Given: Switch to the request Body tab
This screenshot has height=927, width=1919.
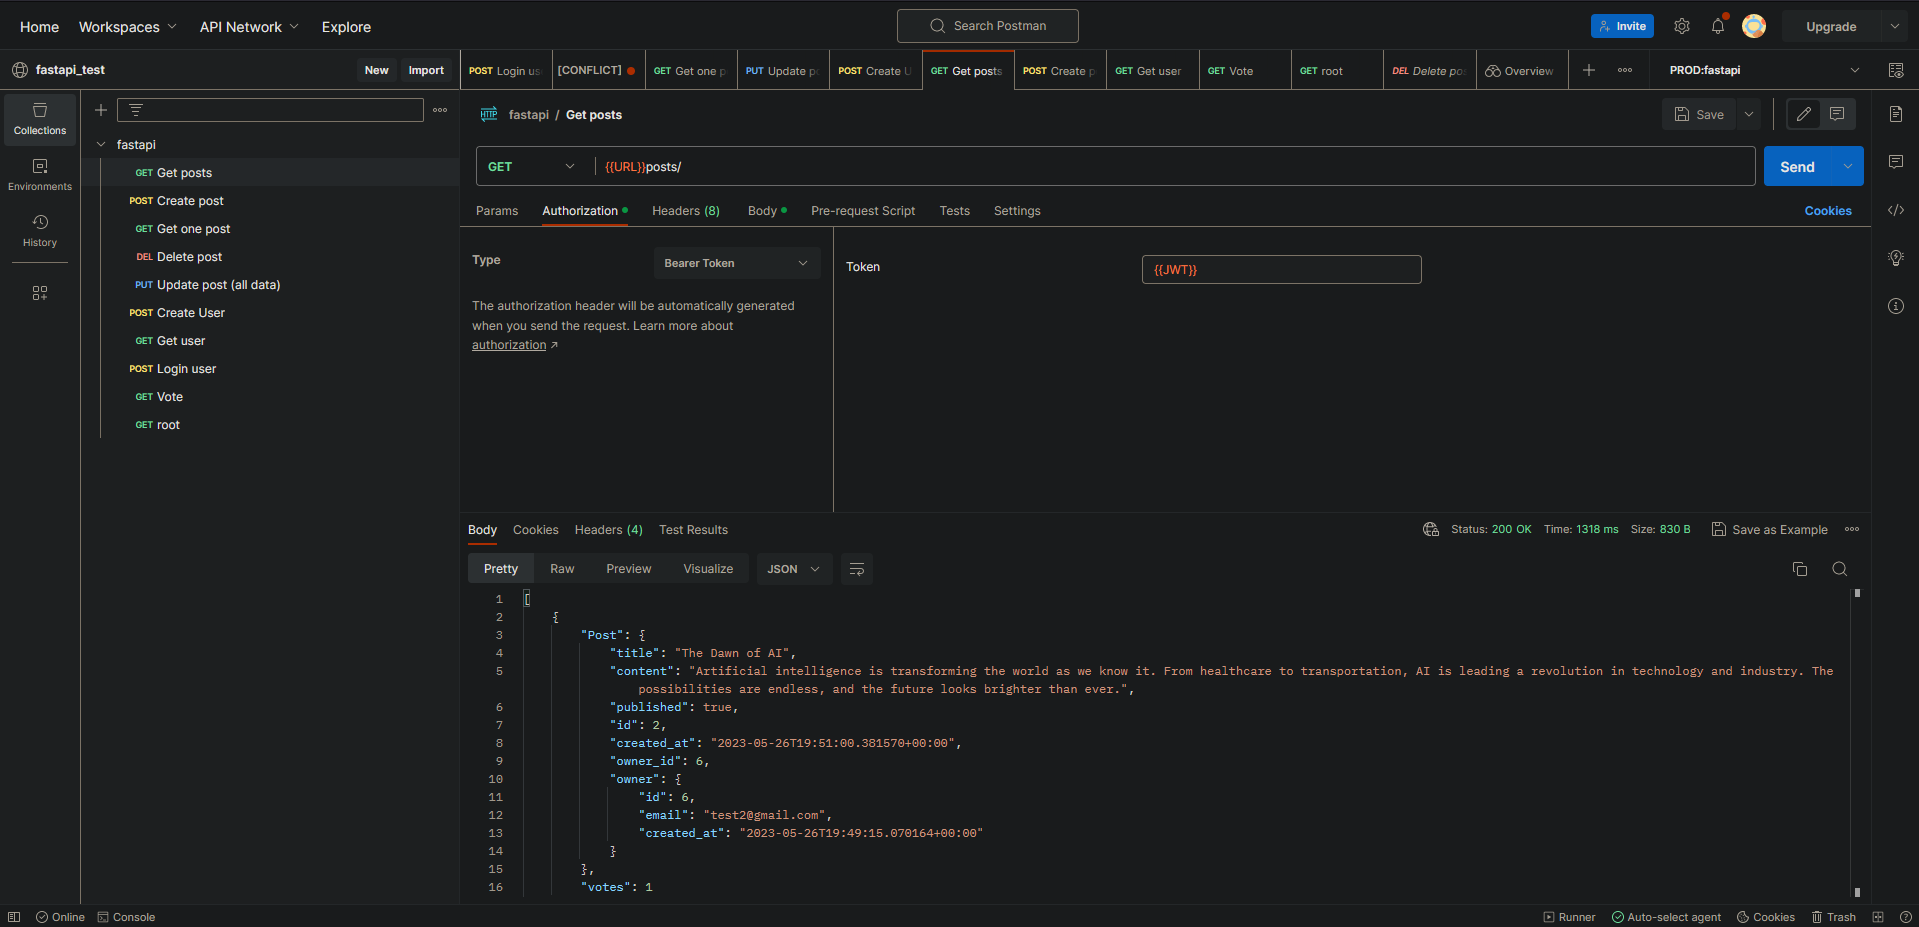Looking at the screenshot, I should click(x=767, y=211).
